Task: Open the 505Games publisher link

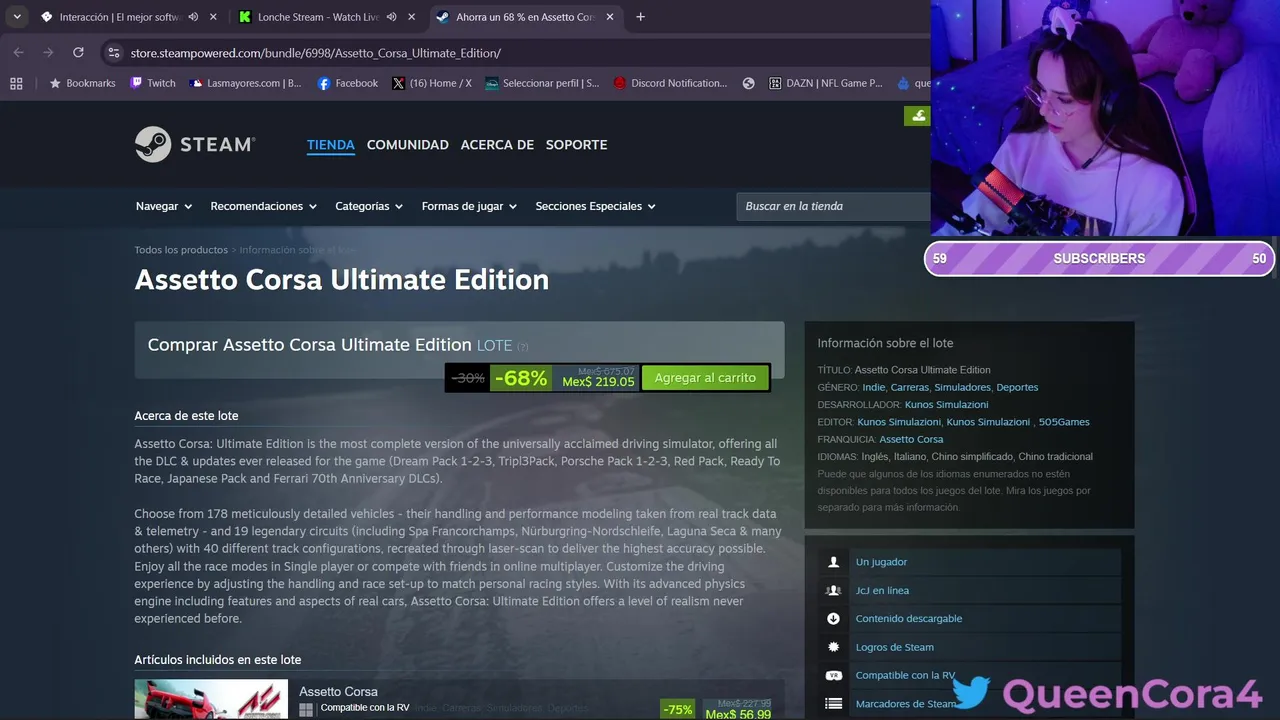Action: (x=1064, y=422)
